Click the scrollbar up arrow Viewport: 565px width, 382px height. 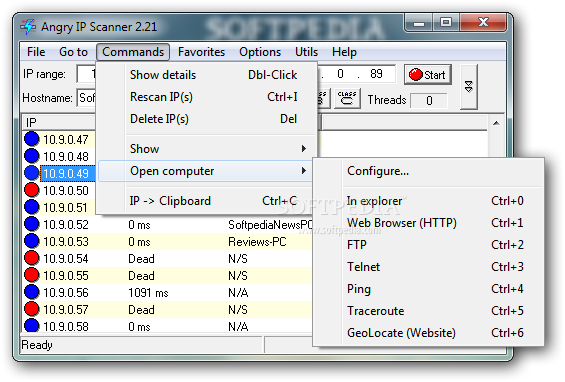point(496,123)
